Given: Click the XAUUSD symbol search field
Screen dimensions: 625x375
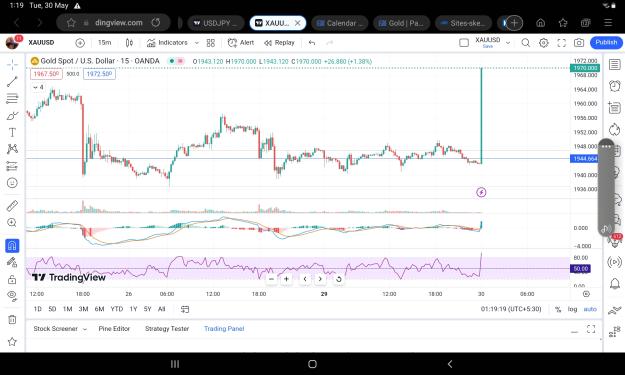Looking at the screenshot, I should point(41,43).
